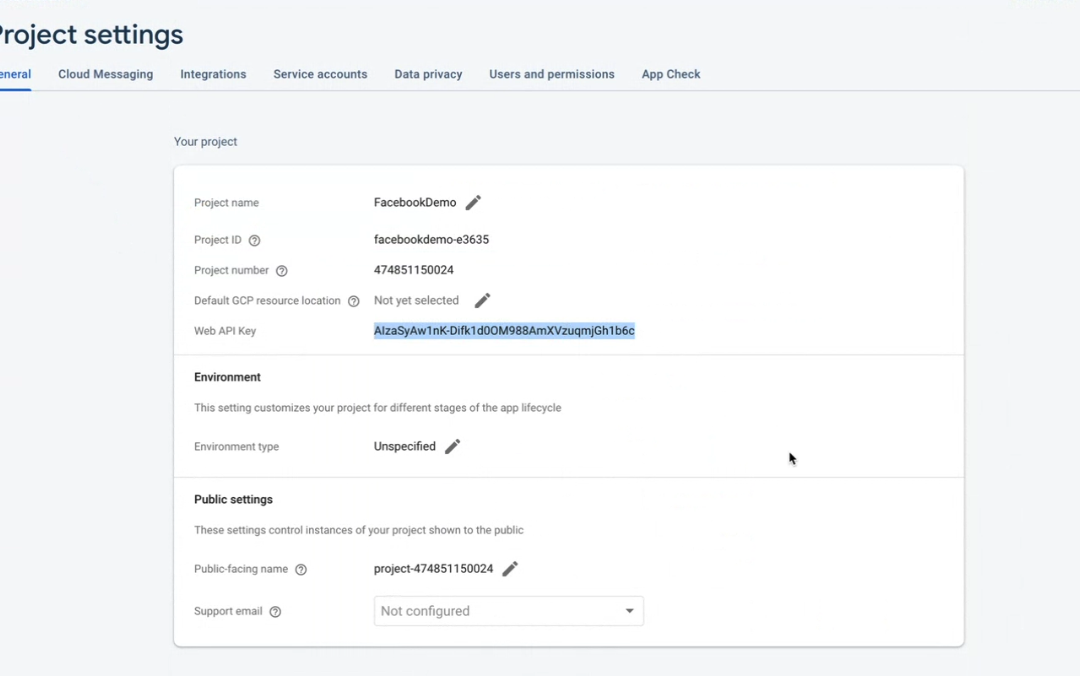Click the Support email dropdown arrow
This screenshot has height=676, width=1080.
[629, 611]
